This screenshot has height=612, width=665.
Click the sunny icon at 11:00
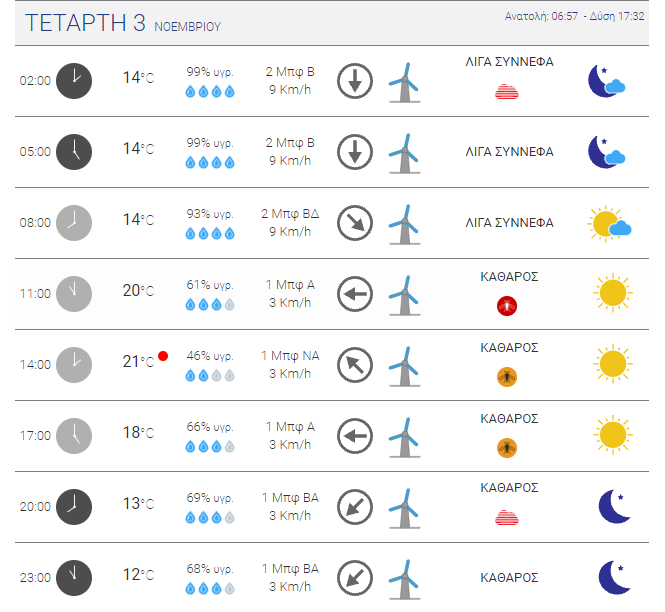pyautogui.click(x=613, y=293)
